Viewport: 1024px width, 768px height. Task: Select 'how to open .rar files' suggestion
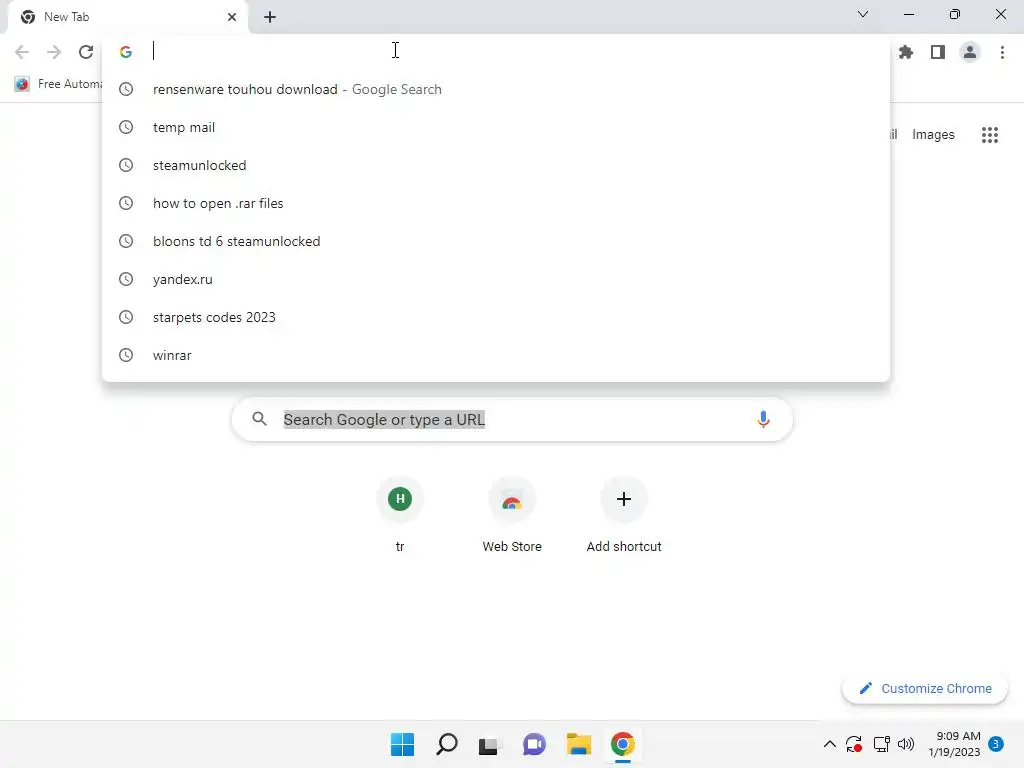[496, 203]
